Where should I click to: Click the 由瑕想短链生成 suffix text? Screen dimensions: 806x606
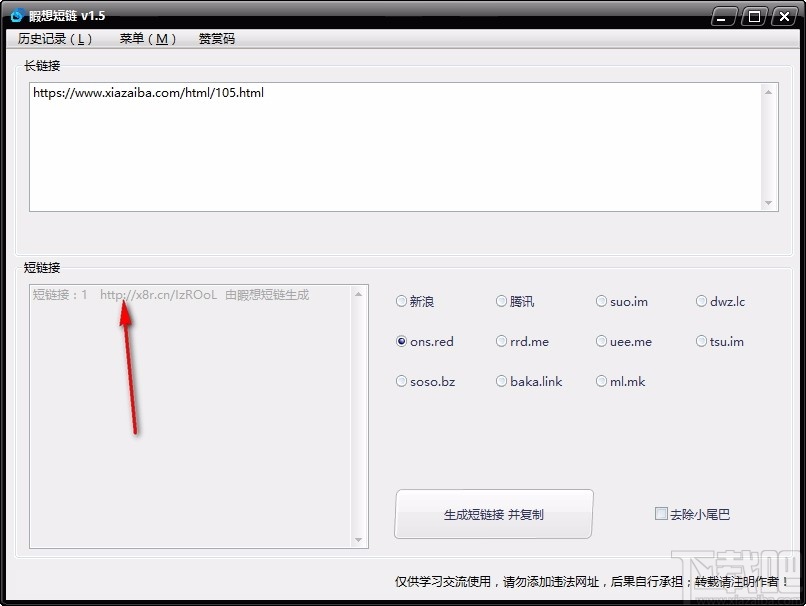tap(267, 295)
